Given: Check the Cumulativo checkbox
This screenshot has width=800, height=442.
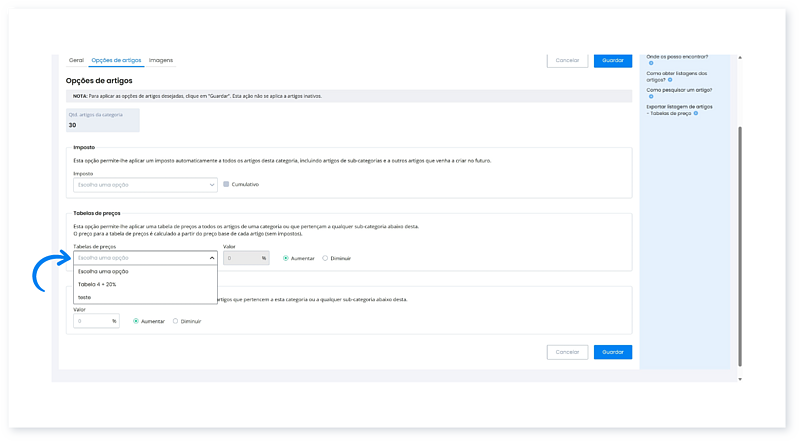Looking at the screenshot, I should pyautogui.click(x=227, y=184).
